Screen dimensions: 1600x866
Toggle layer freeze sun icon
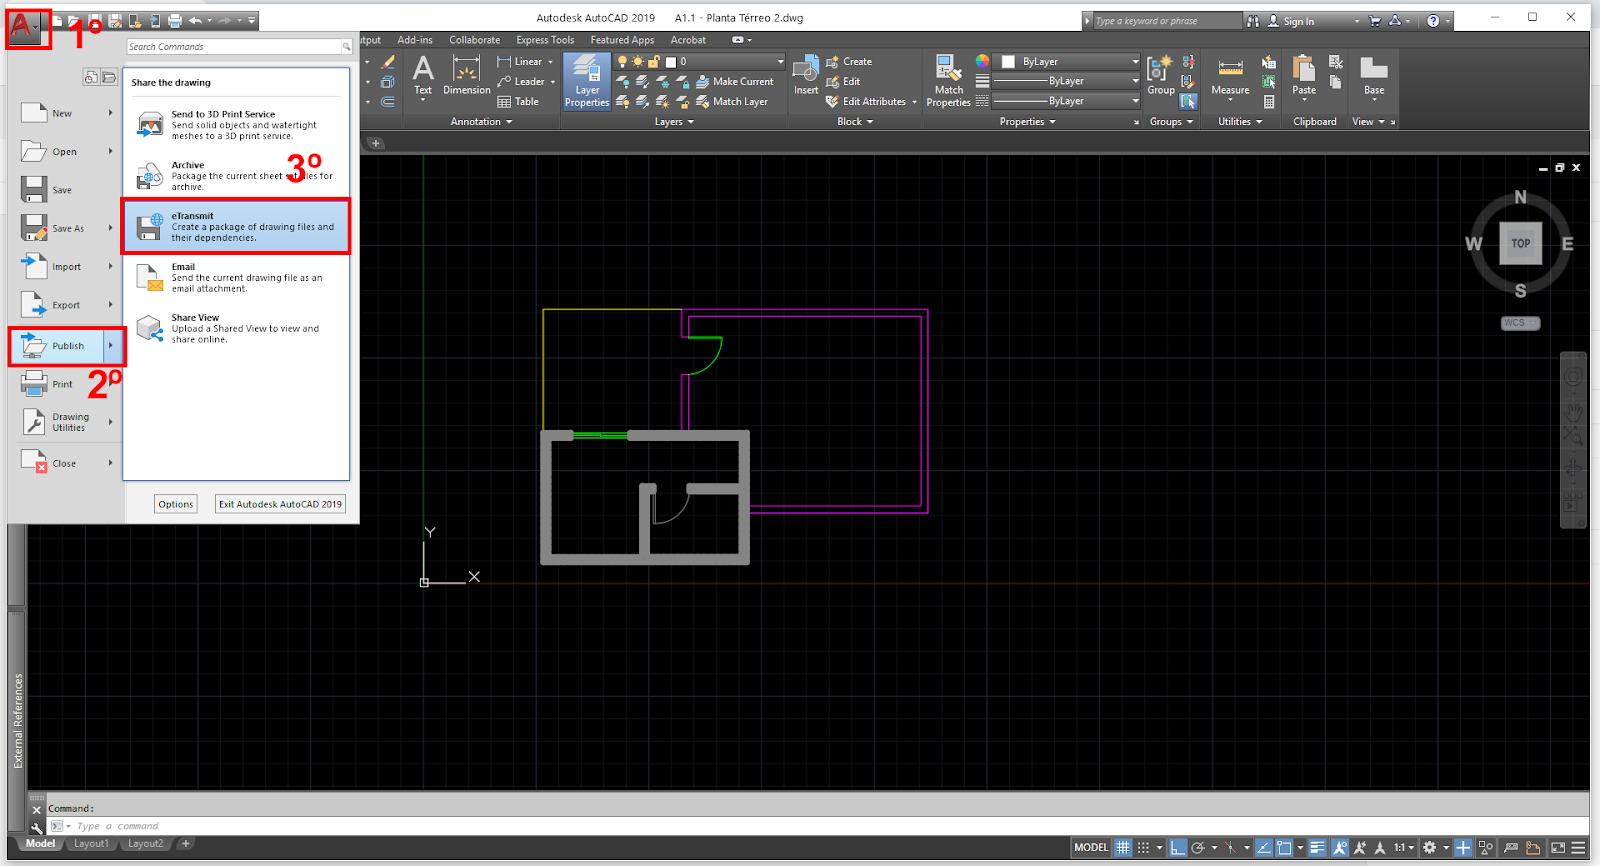tap(638, 62)
